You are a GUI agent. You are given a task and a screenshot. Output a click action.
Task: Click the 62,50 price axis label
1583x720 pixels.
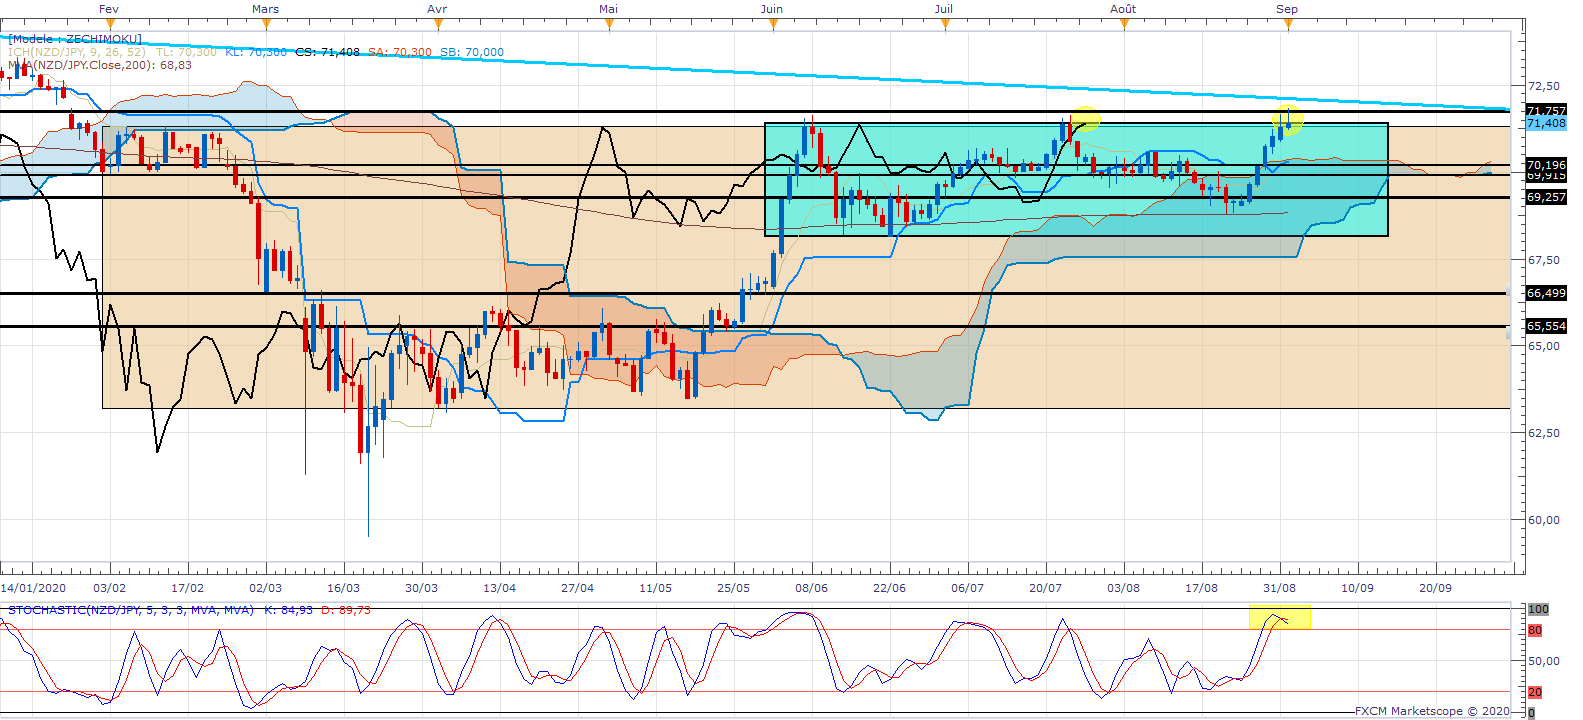(x=1544, y=433)
